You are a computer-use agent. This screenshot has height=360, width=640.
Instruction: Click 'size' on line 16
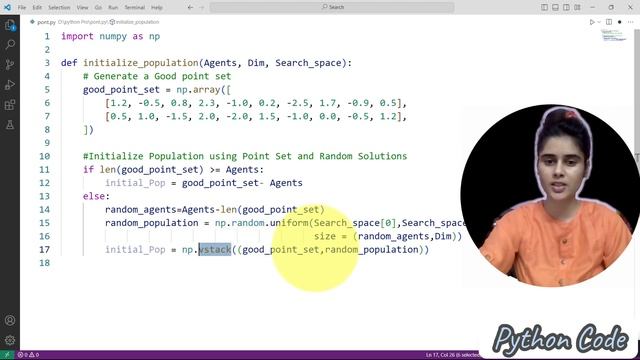(325, 236)
